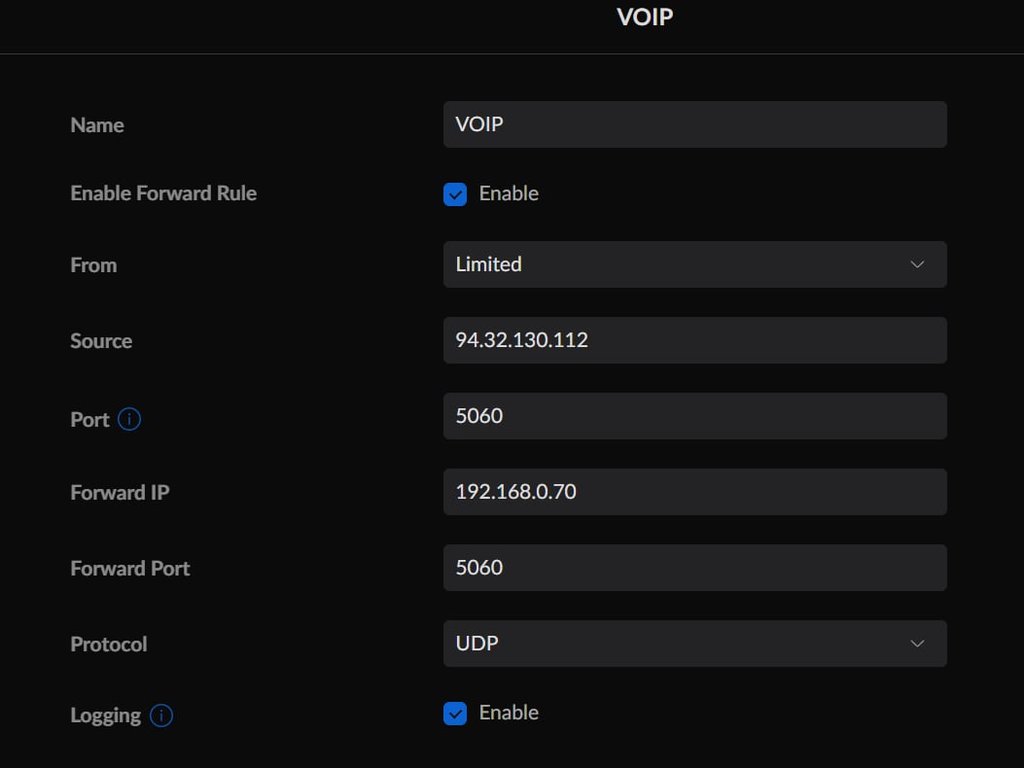Click the chevron arrow in the Protocol field
The width and height of the screenshot is (1024, 768).
point(917,644)
